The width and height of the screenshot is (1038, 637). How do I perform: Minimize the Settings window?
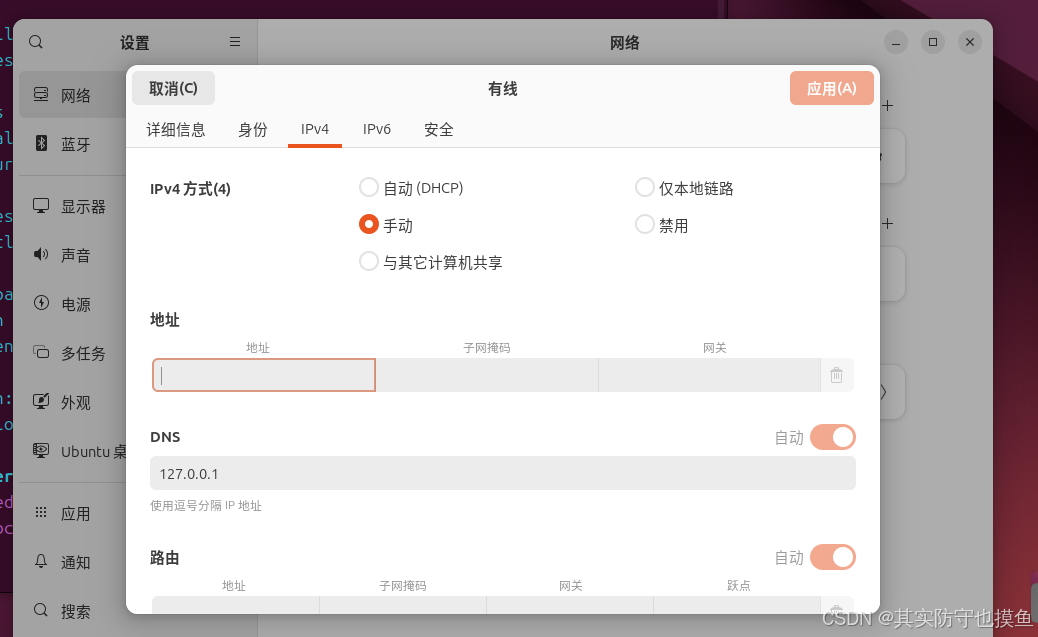pos(896,42)
